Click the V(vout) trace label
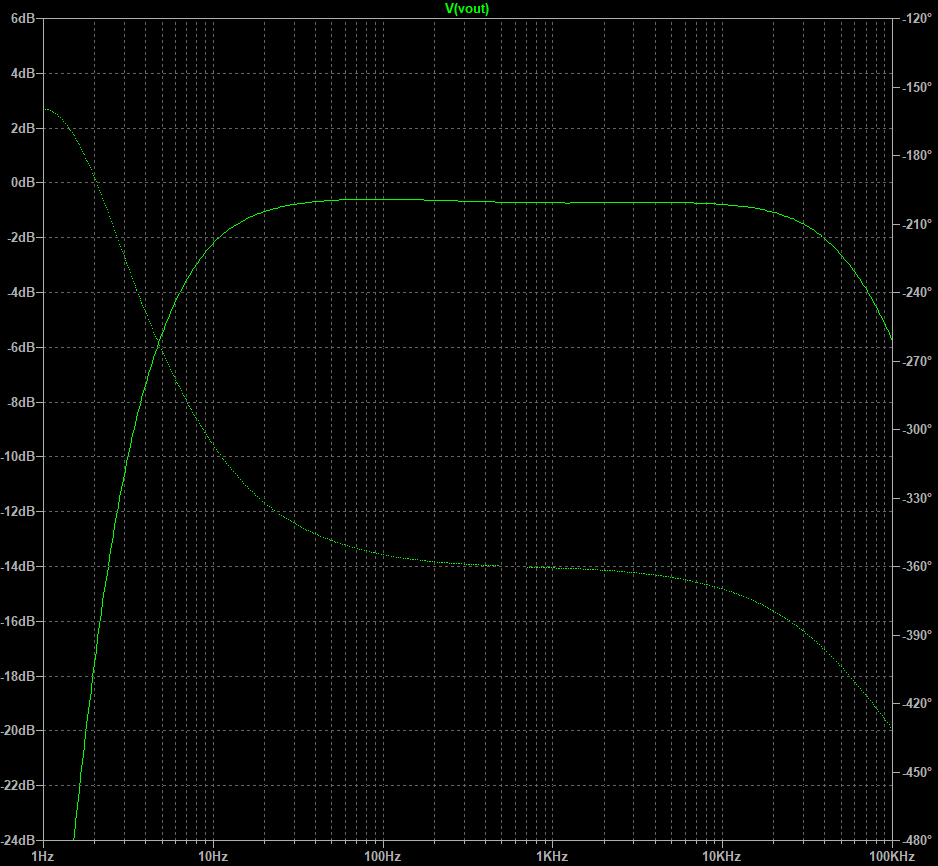Image resolution: width=938 pixels, height=866 pixels. click(x=467, y=8)
